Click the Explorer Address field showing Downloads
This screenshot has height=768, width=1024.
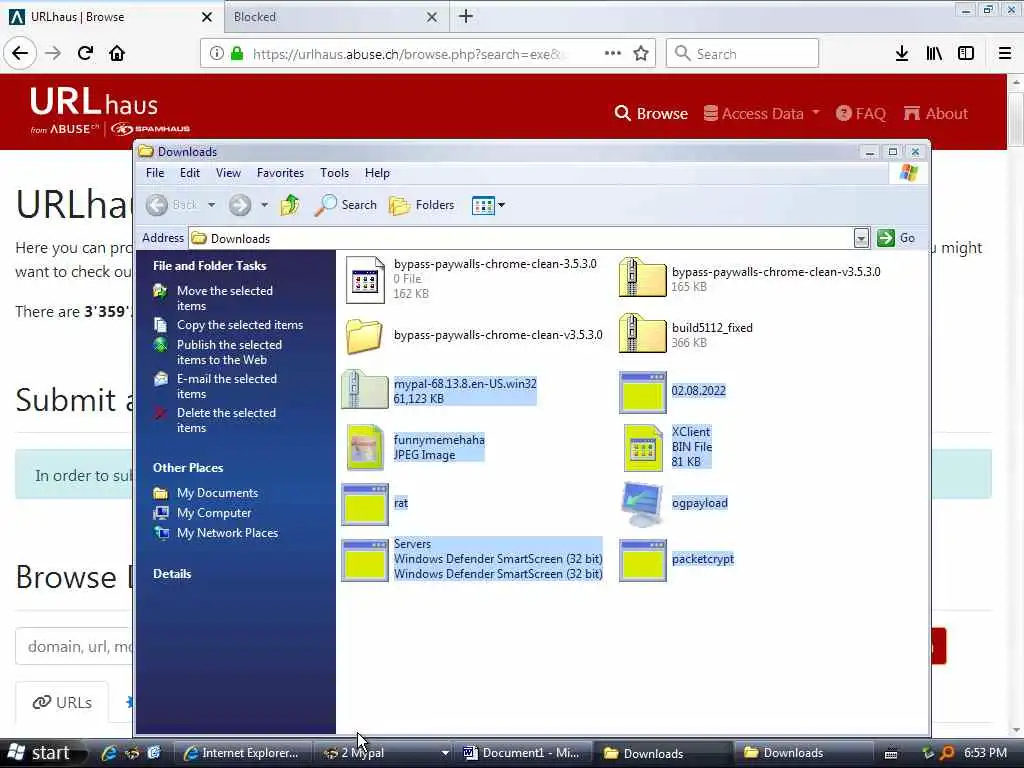pos(522,238)
